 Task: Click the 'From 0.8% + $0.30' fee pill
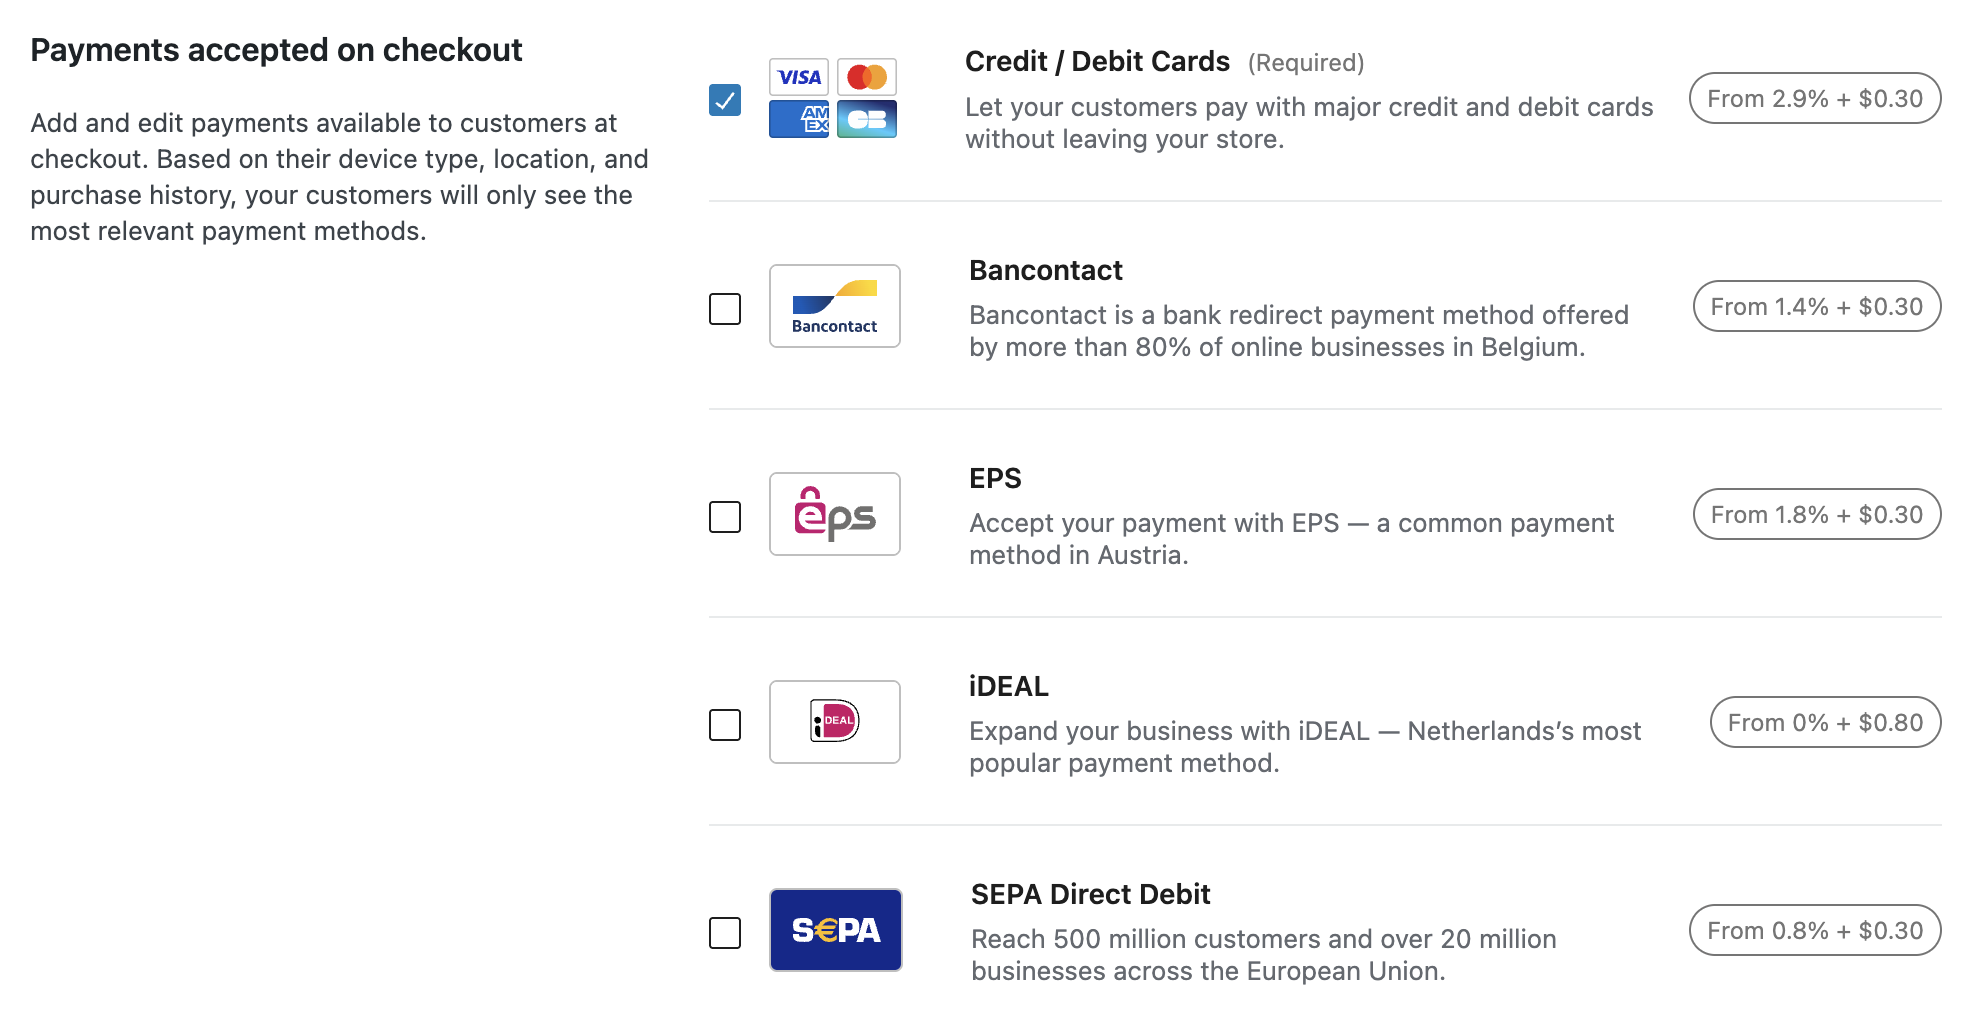click(x=1815, y=930)
